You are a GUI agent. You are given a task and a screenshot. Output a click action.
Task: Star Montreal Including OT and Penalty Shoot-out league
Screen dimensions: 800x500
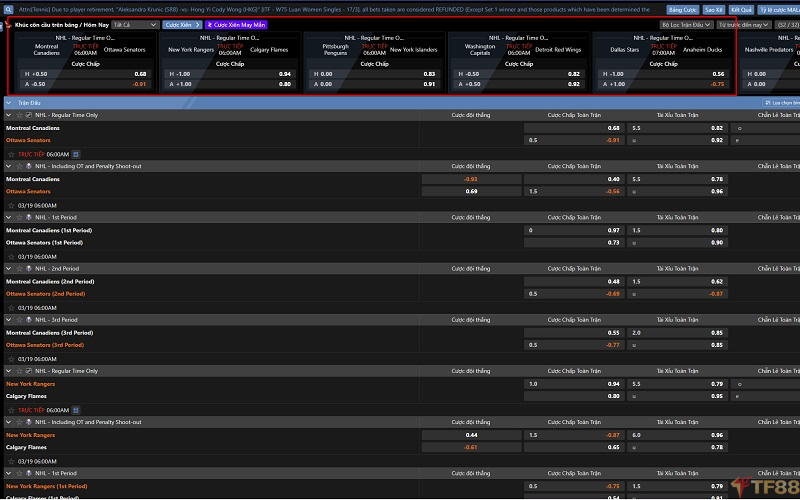pyautogui.click(x=19, y=166)
